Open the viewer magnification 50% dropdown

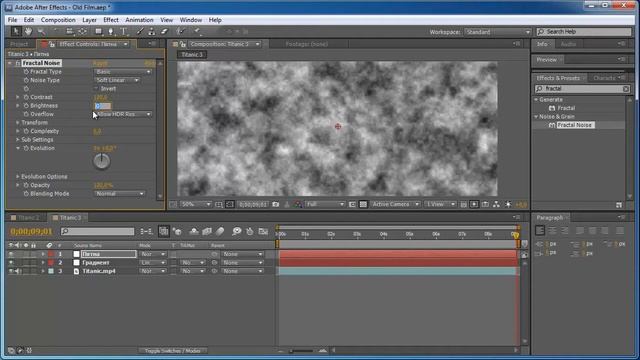point(196,204)
